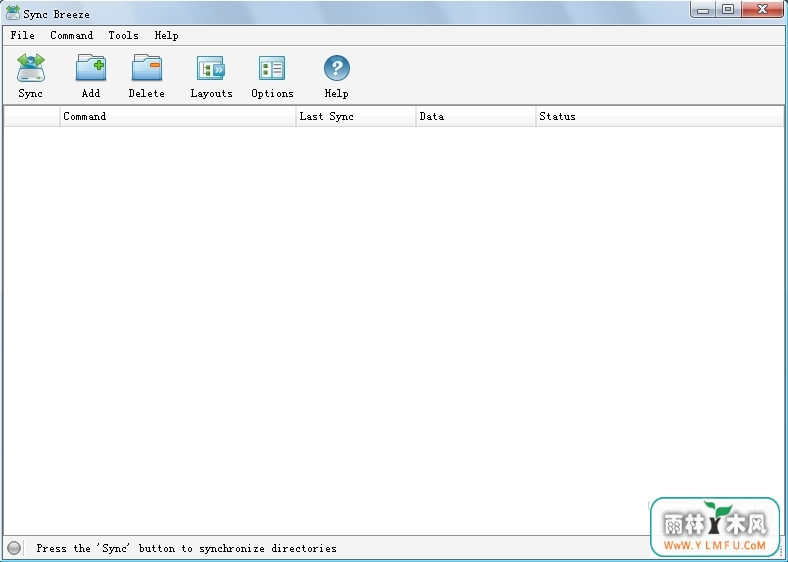This screenshot has width=788, height=562.
Task: Click the blank first column header
Action: (32, 116)
